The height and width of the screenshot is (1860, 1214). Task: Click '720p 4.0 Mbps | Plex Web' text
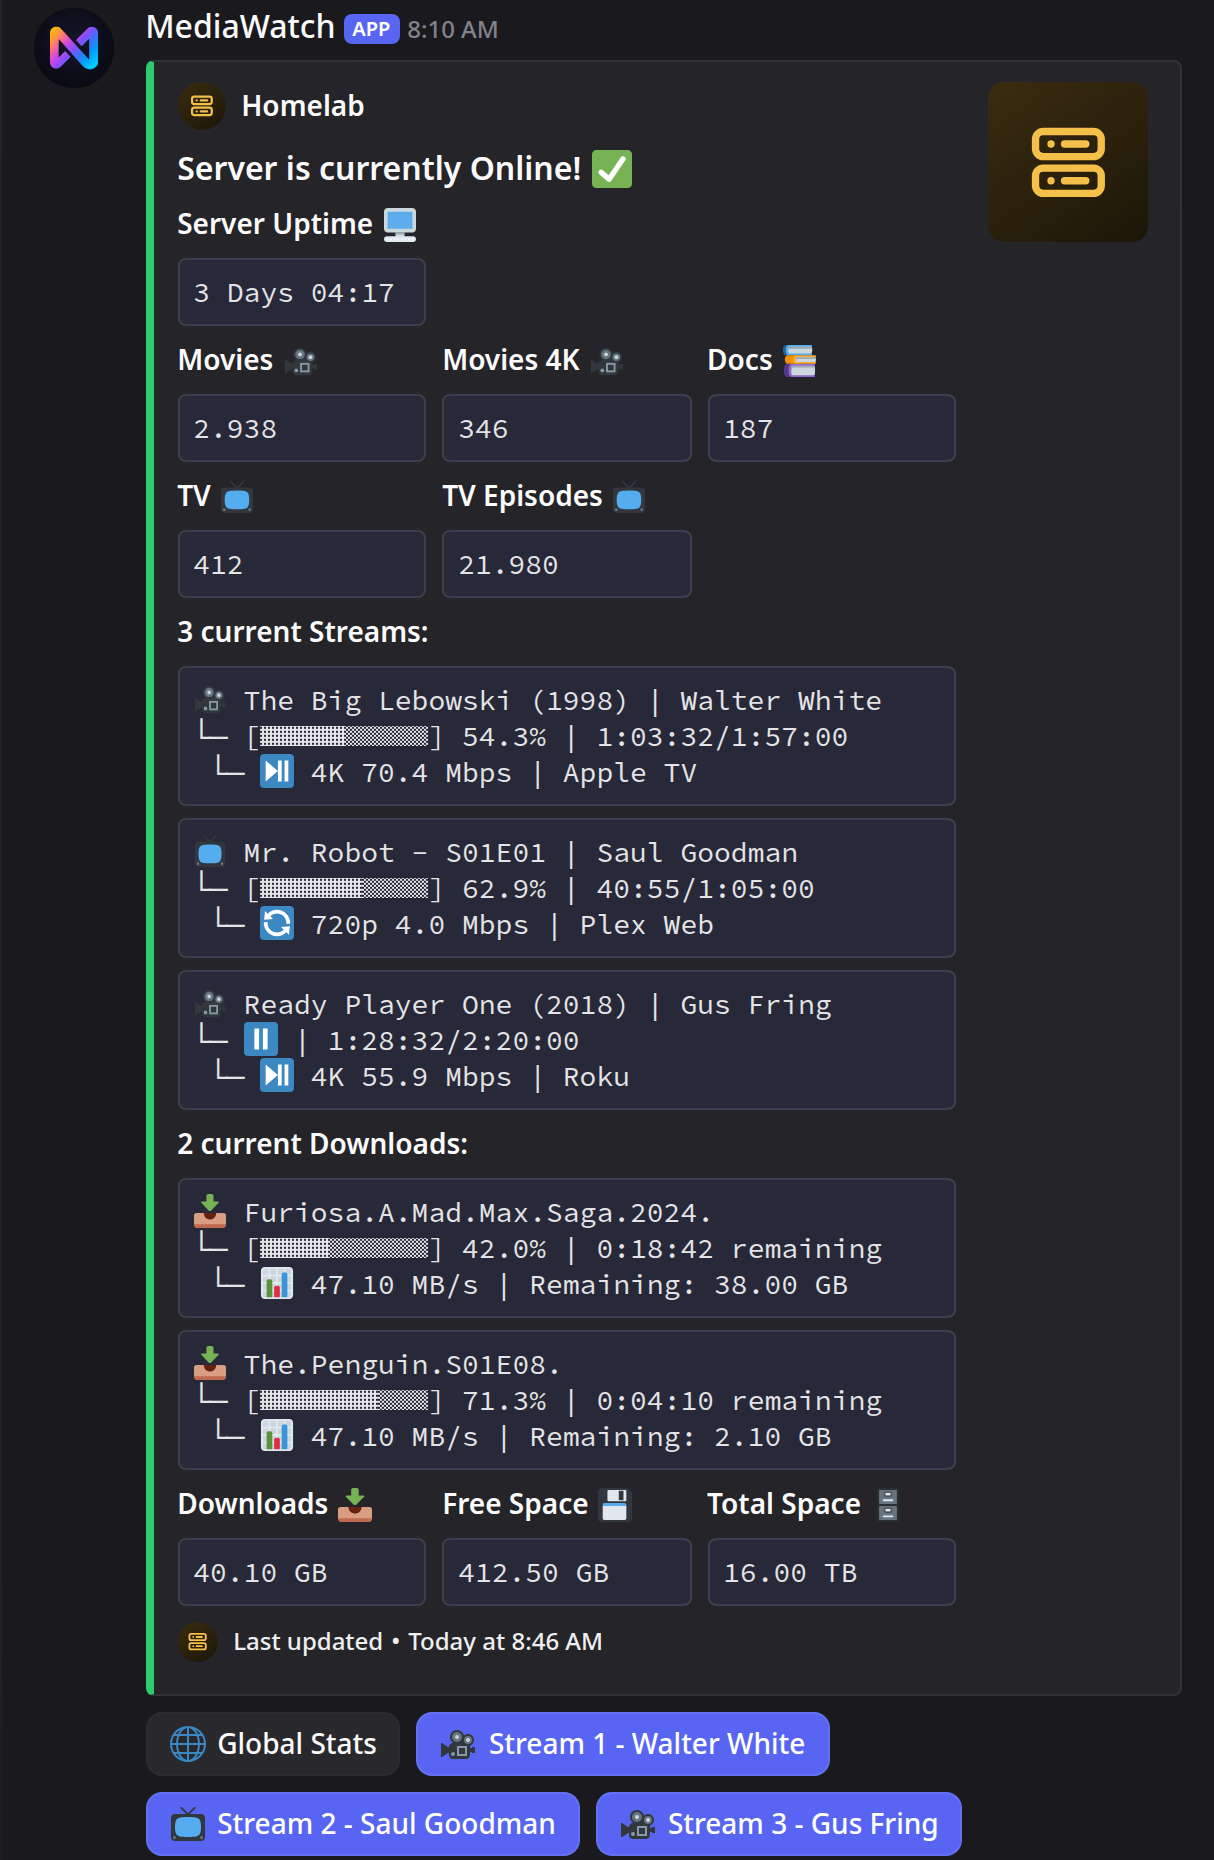[512, 925]
